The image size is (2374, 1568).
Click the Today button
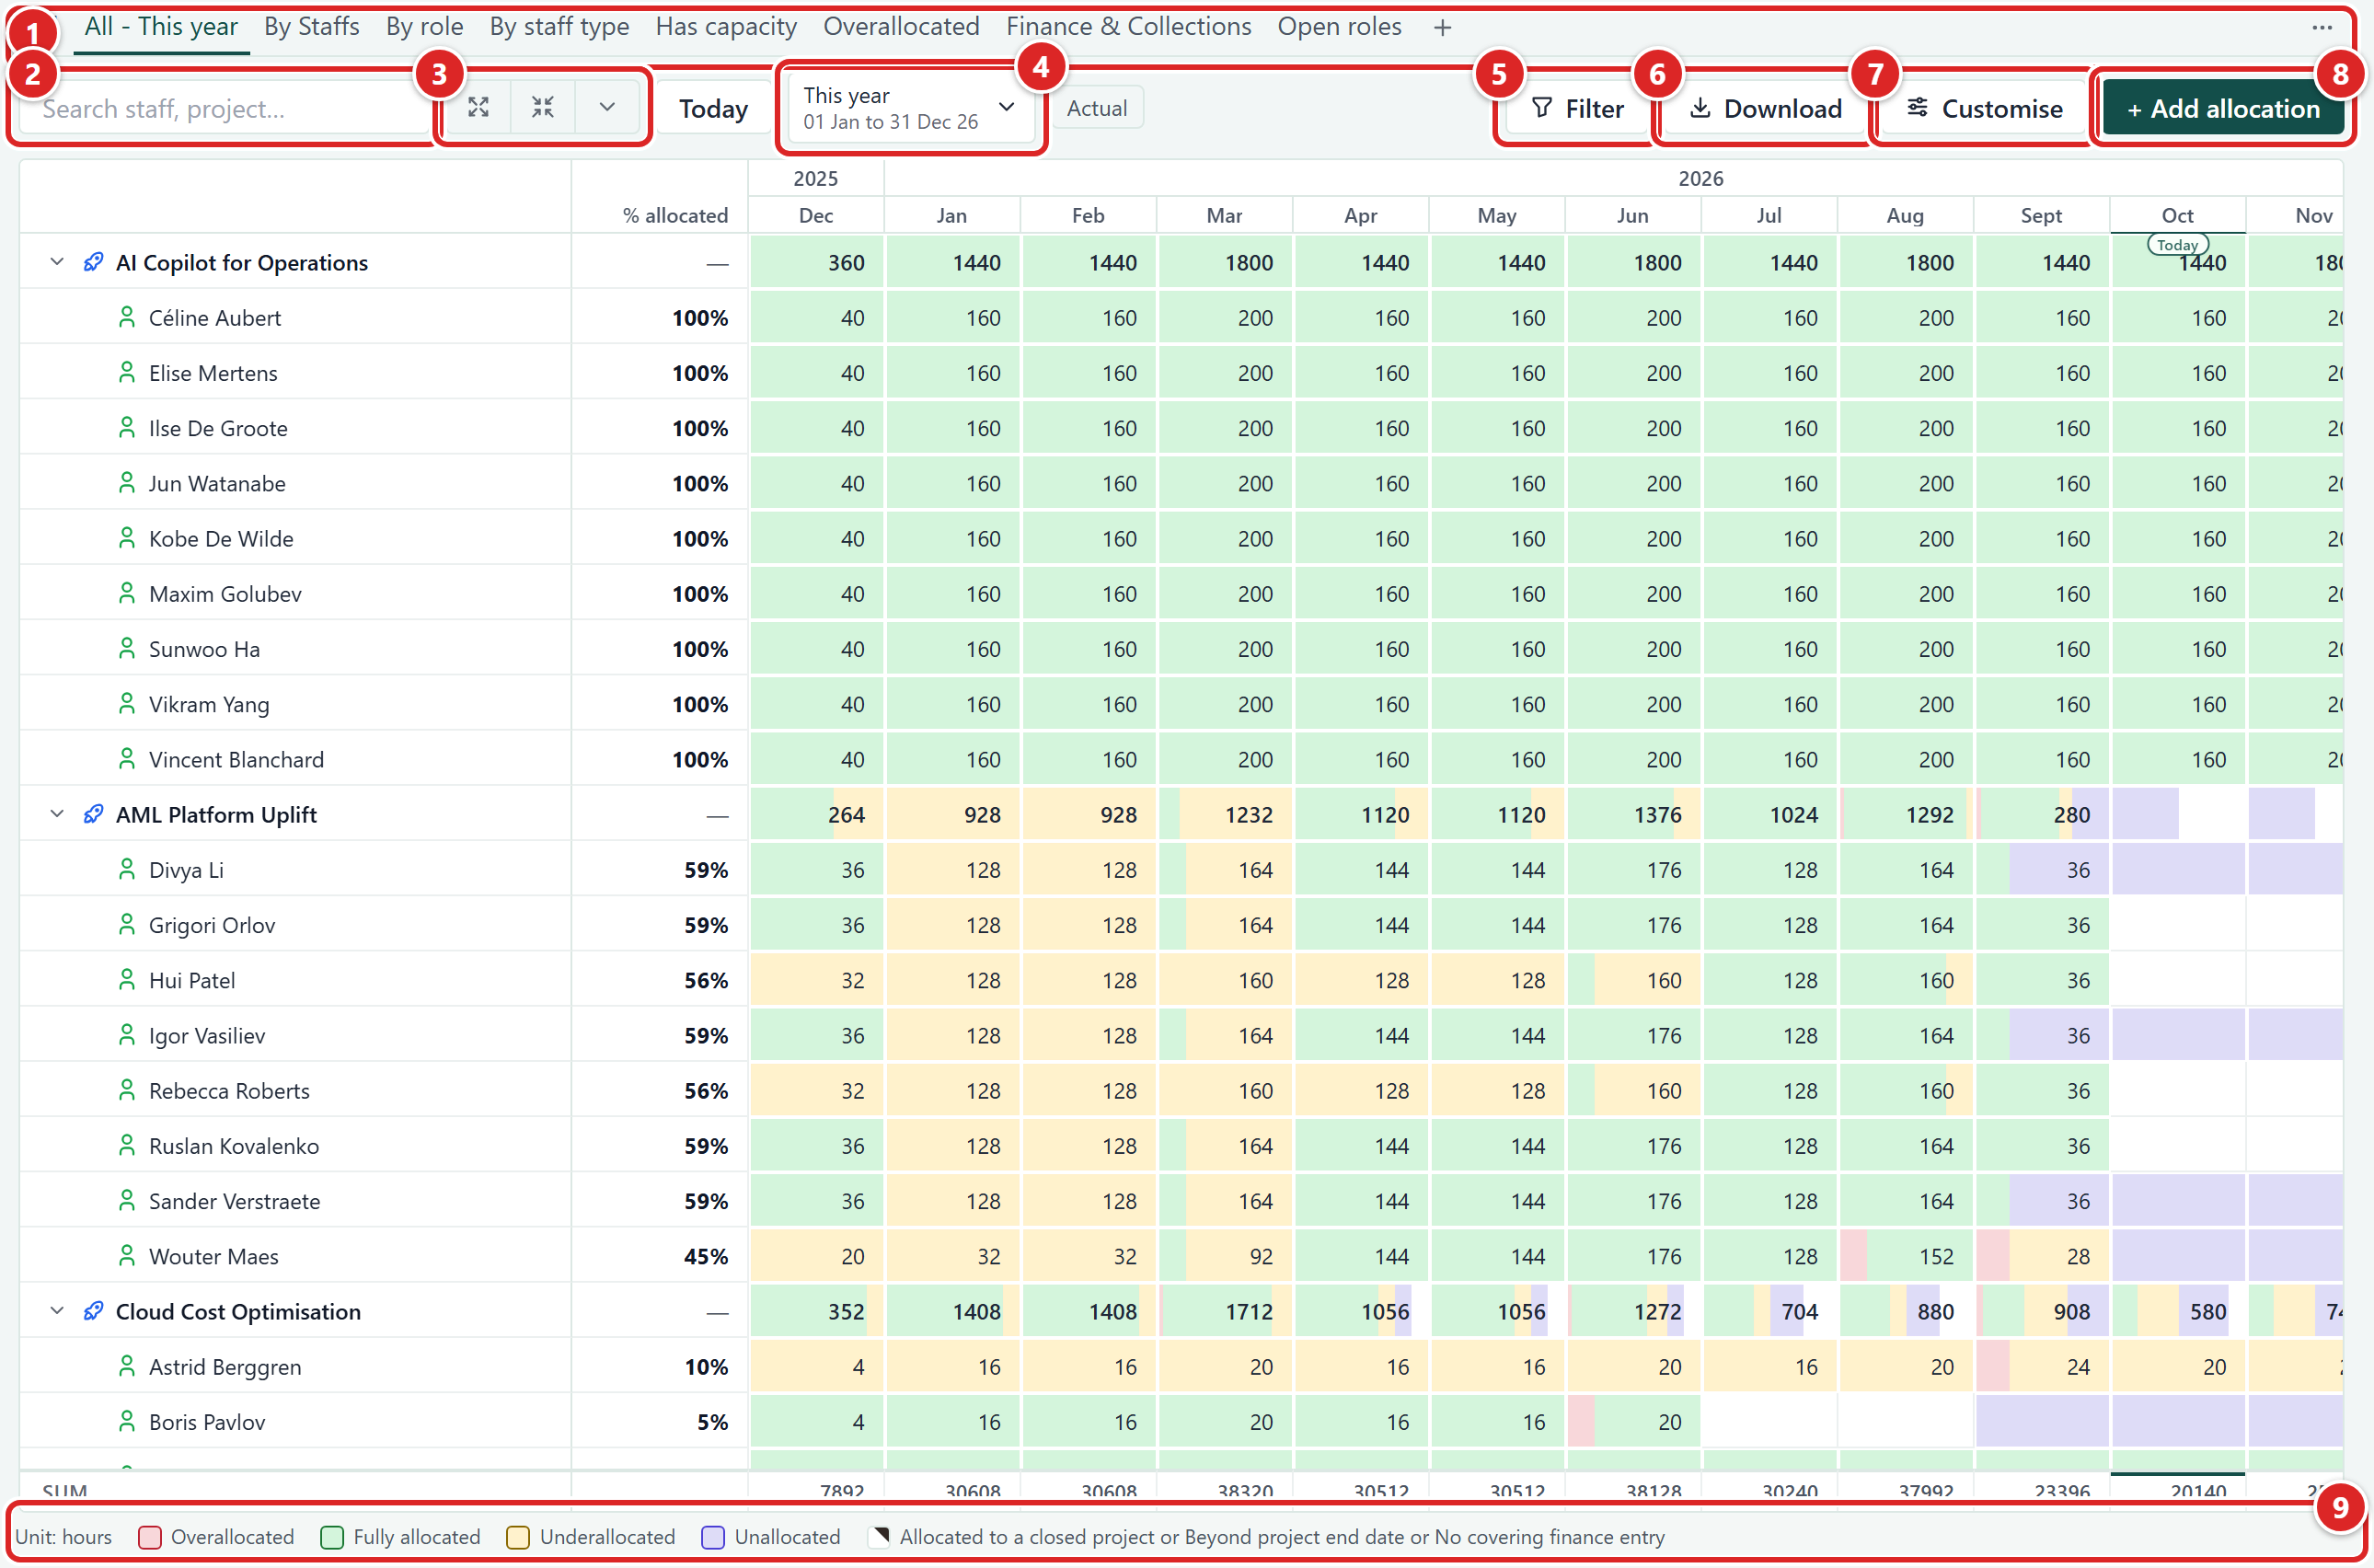click(713, 108)
